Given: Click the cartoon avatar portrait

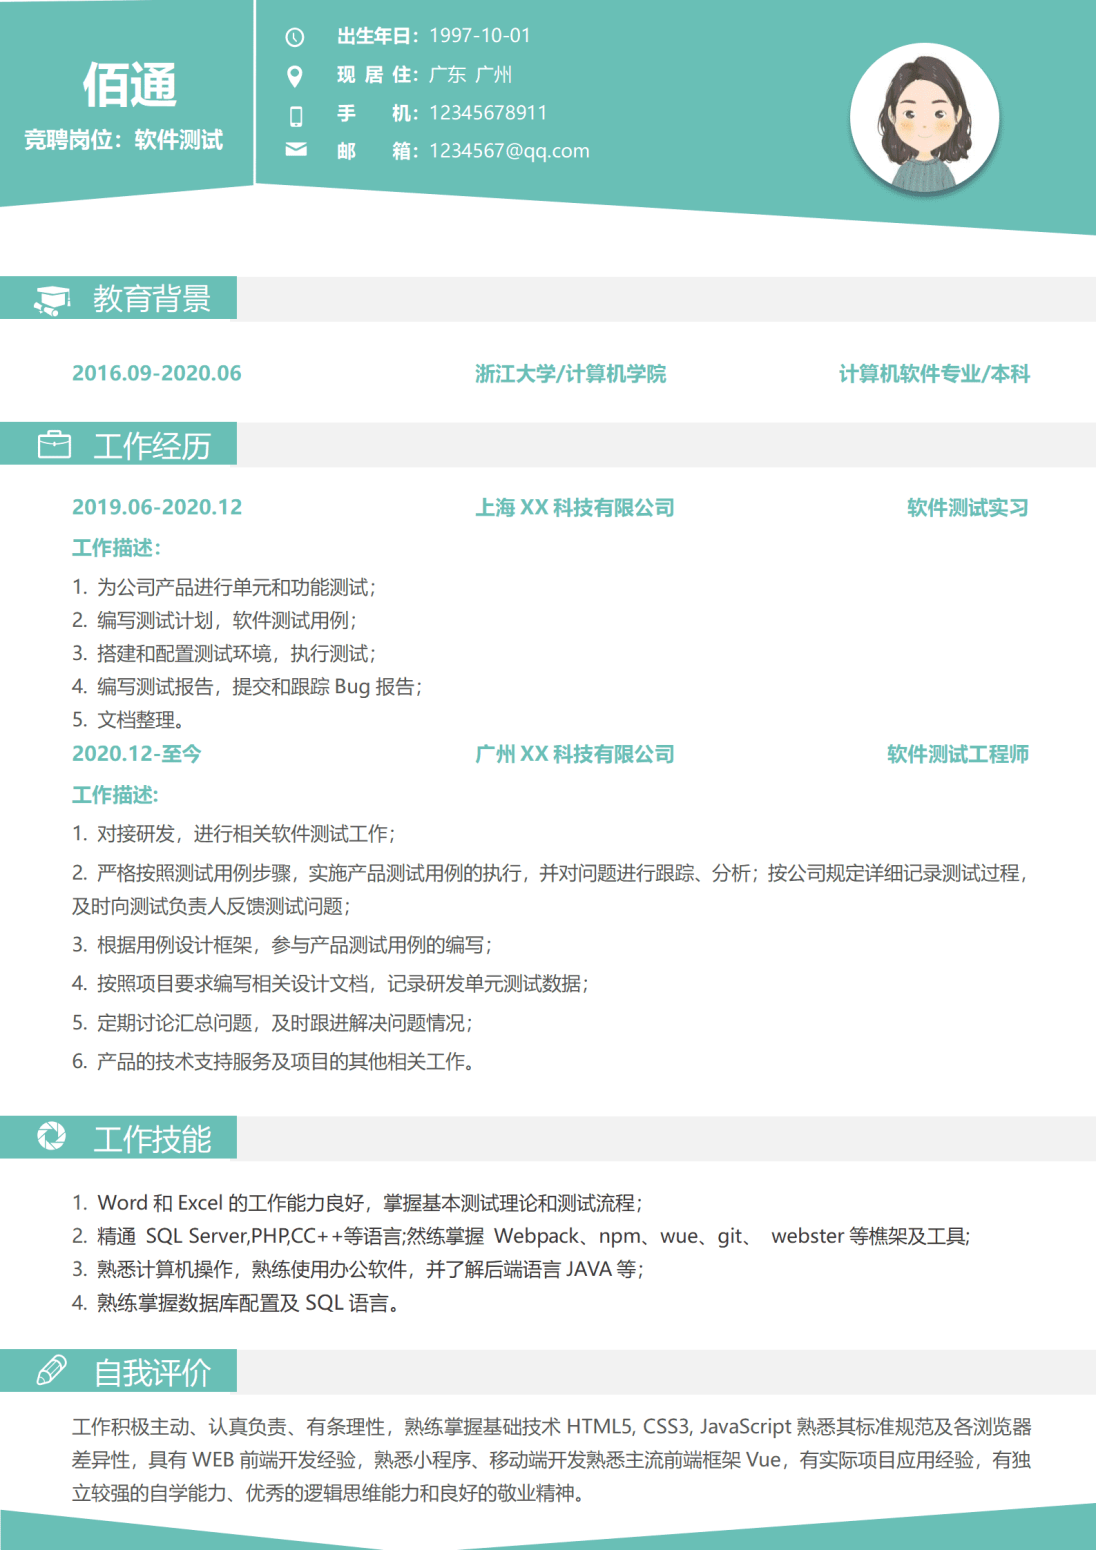Looking at the screenshot, I should coord(924,118).
